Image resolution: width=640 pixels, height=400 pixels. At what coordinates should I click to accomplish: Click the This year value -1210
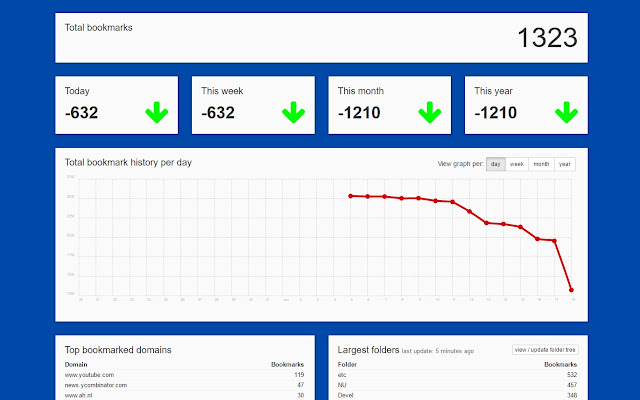pyautogui.click(x=496, y=113)
